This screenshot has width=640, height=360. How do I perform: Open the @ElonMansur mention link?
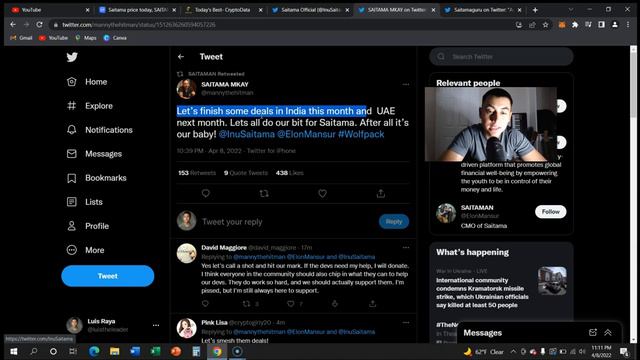[306, 134]
